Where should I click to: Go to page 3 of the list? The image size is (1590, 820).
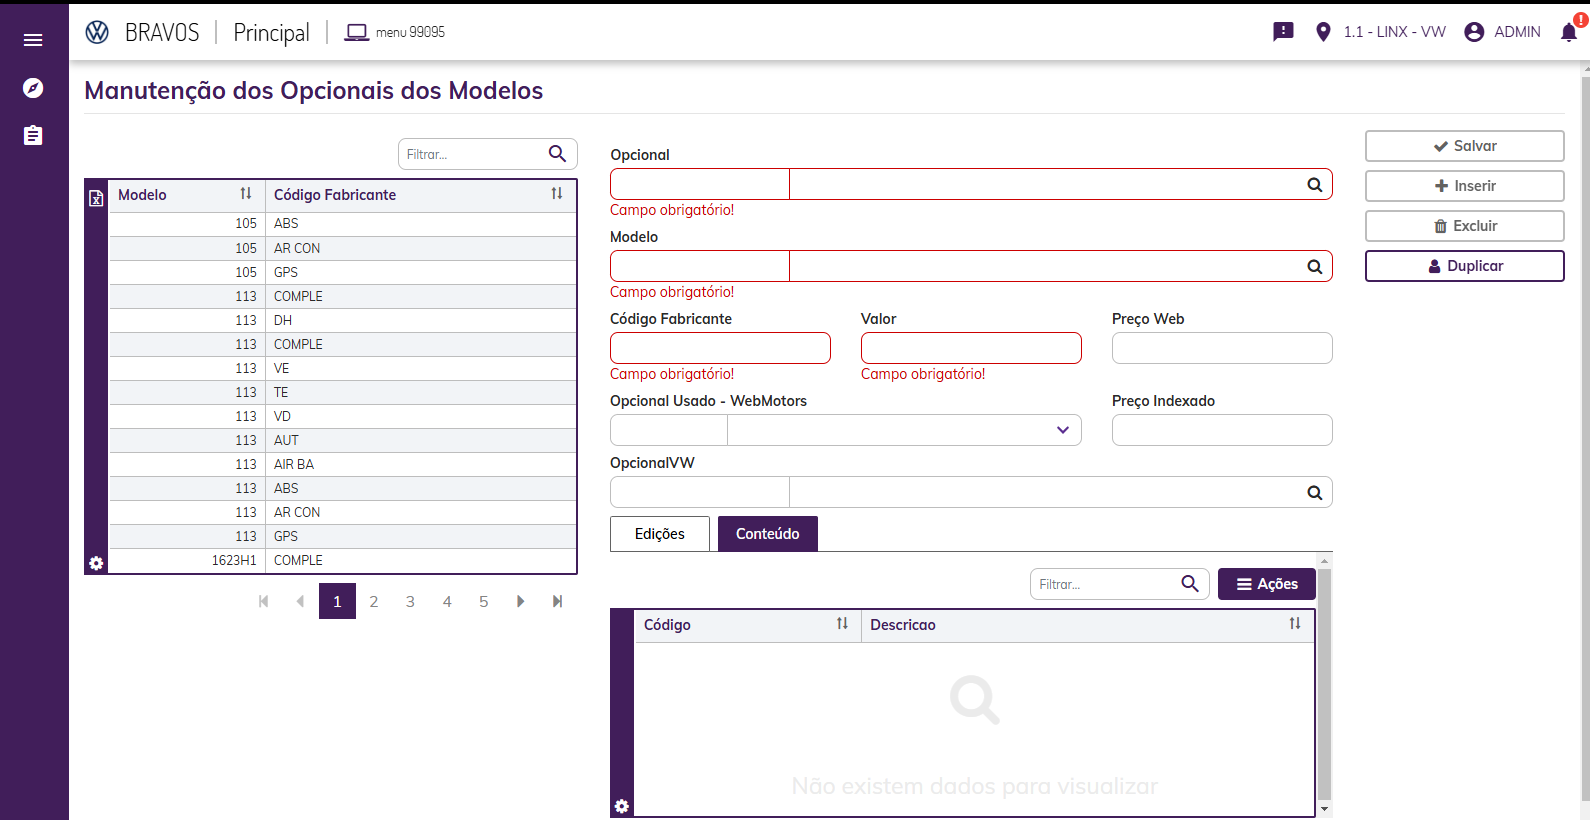410,602
